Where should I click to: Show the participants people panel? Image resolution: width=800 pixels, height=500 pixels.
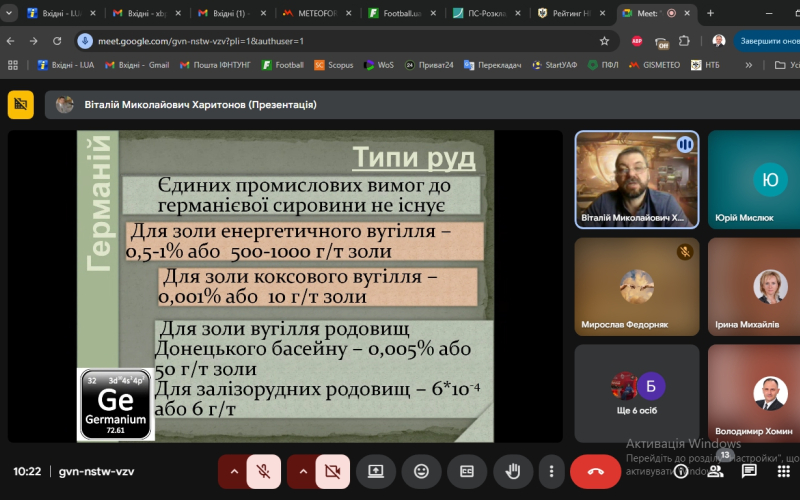[x=715, y=471]
